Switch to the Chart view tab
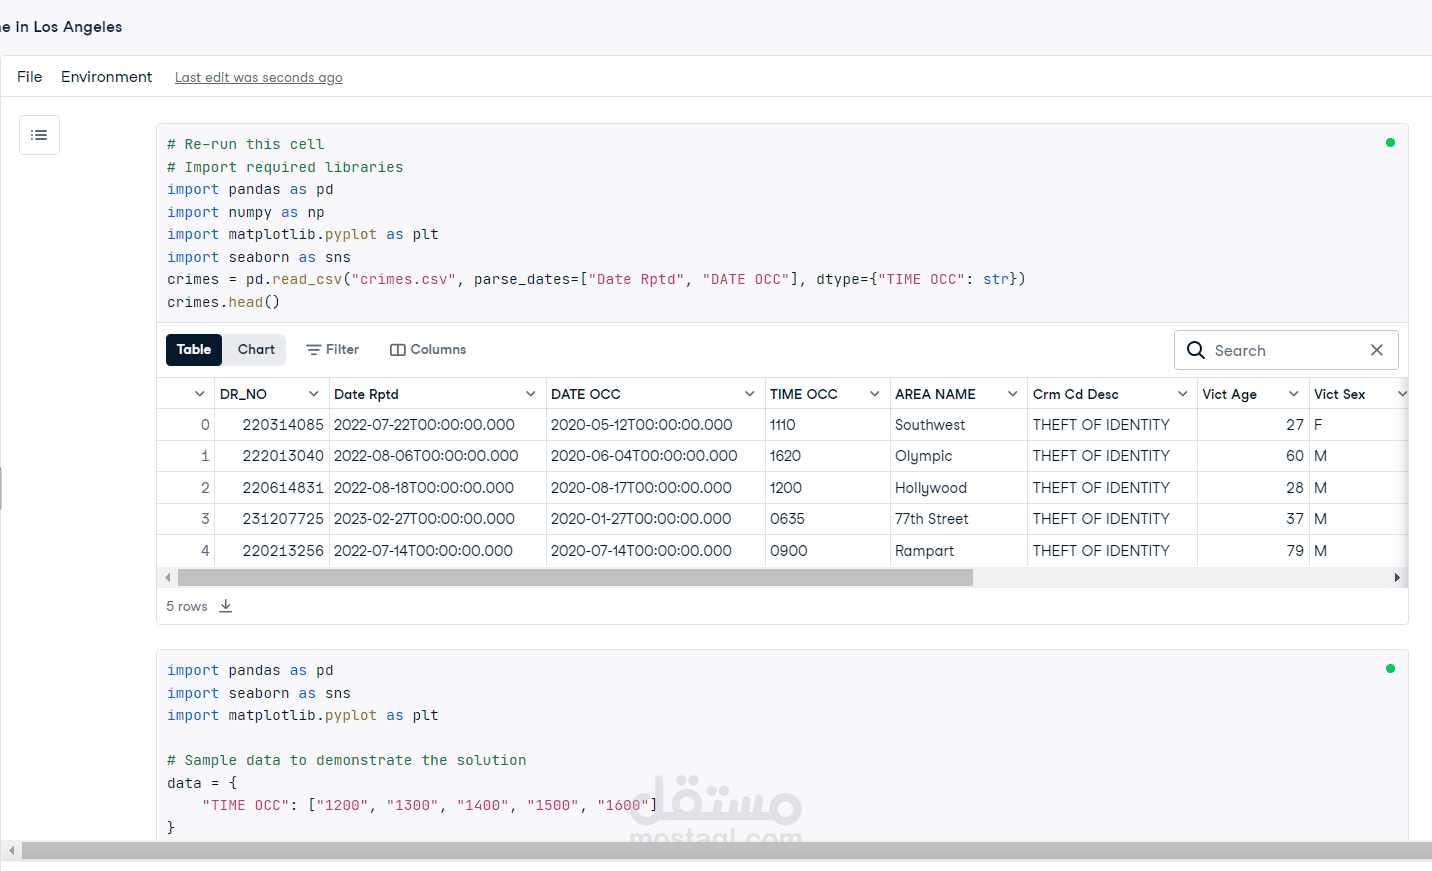The width and height of the screenshot is (1432, 871). pos(256,350)
